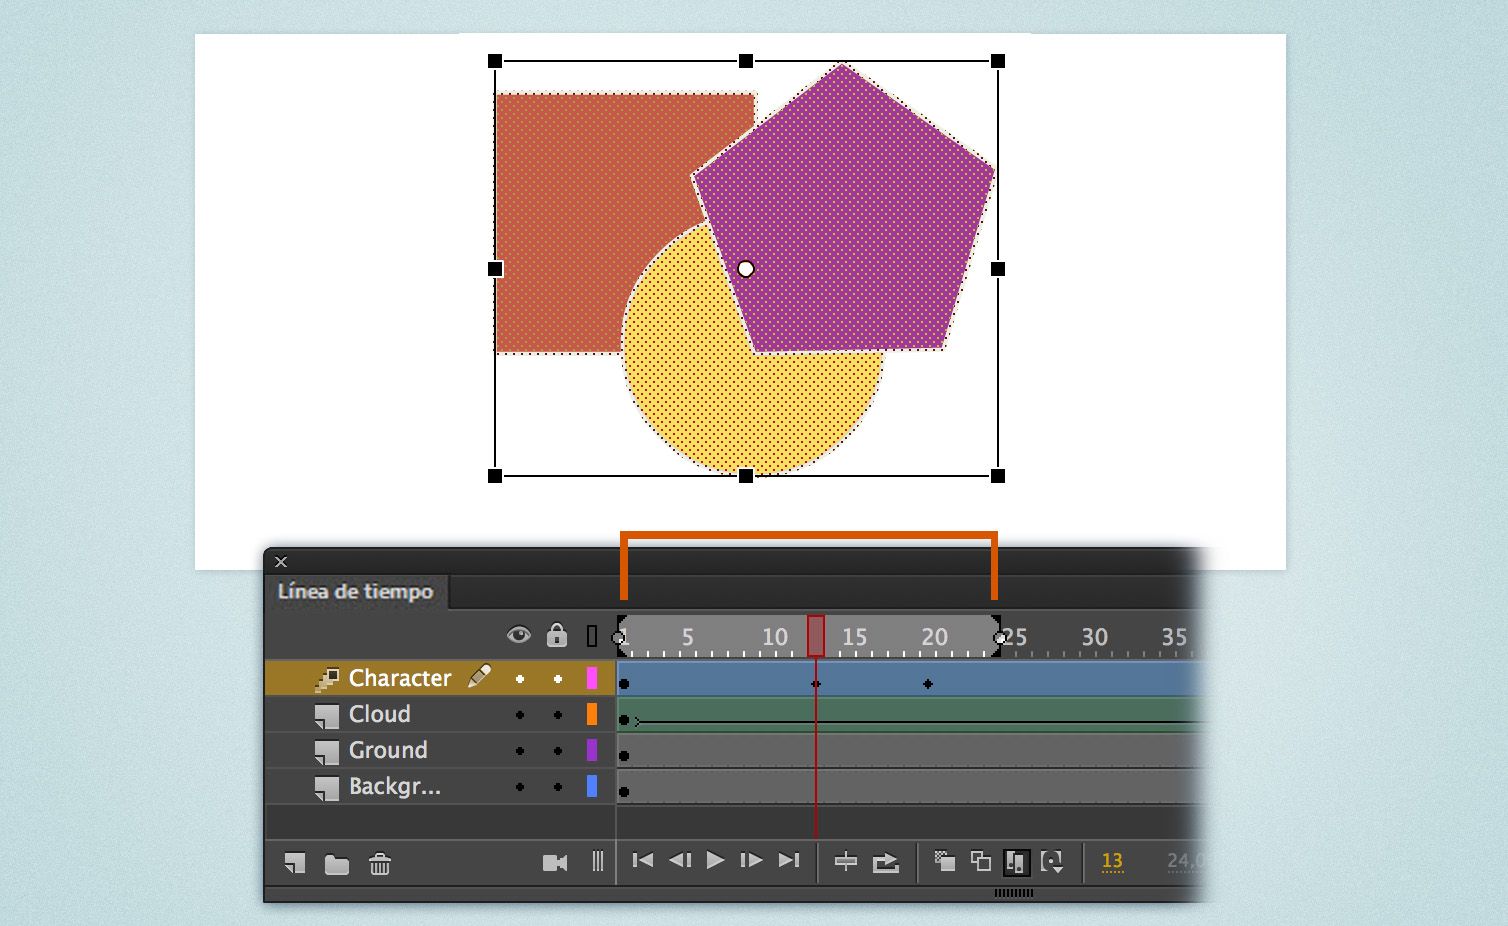This screenshot has height=926, width=1508.
Task: Add a camera to the timeline
Action: (556, 864)
